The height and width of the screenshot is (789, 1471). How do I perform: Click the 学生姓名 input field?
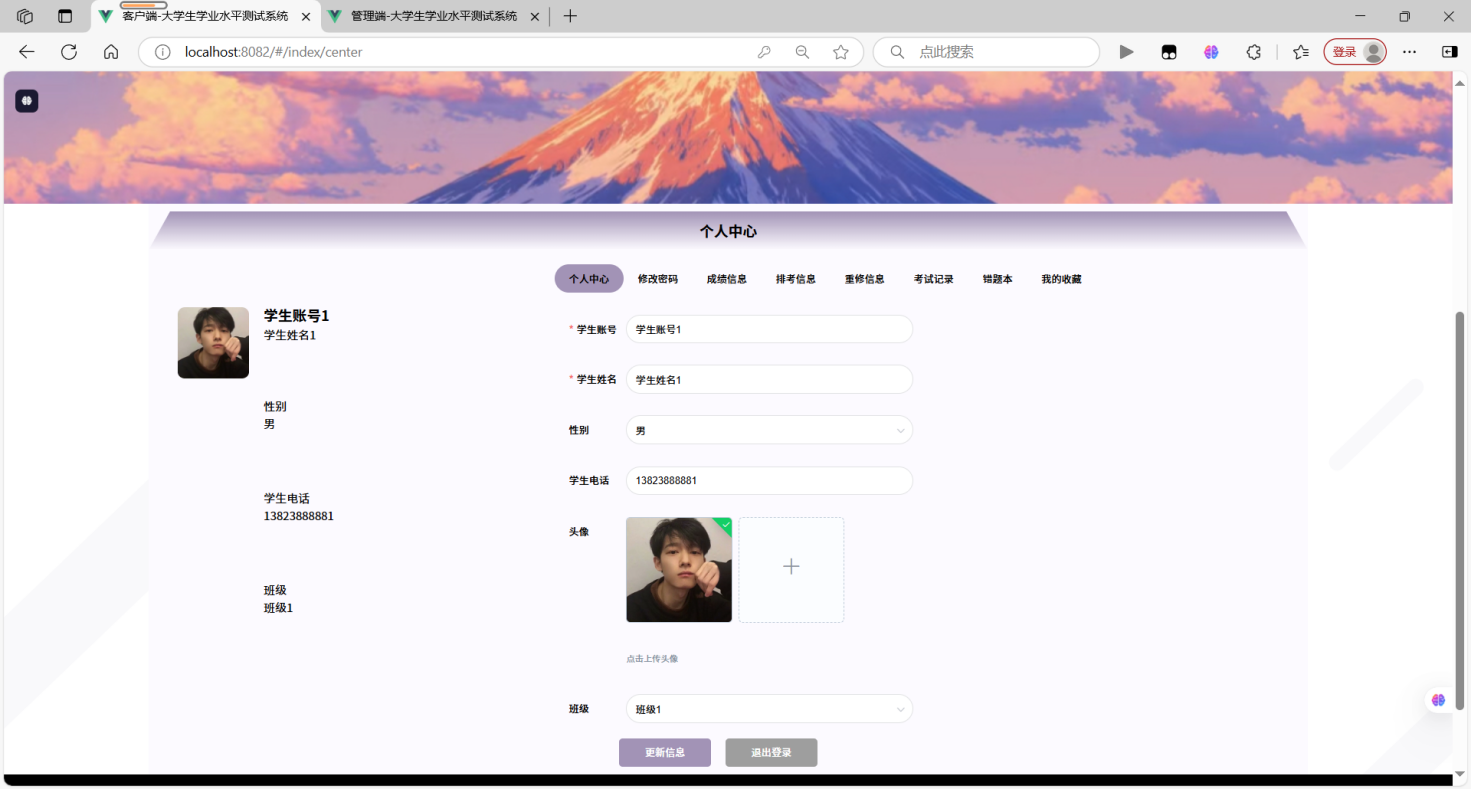pyautogui.click(x=769, y=379)
